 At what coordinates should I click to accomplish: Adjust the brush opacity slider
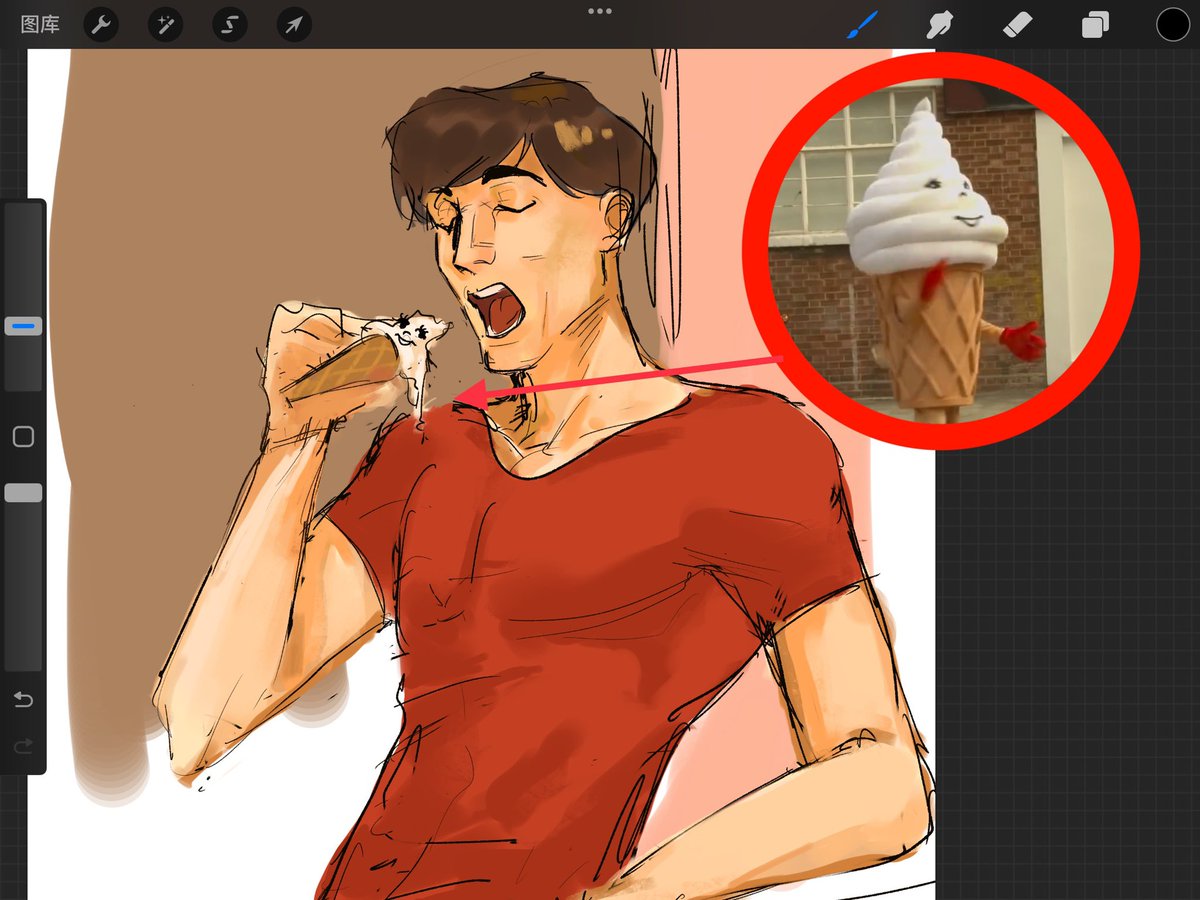tap(23, 491)
